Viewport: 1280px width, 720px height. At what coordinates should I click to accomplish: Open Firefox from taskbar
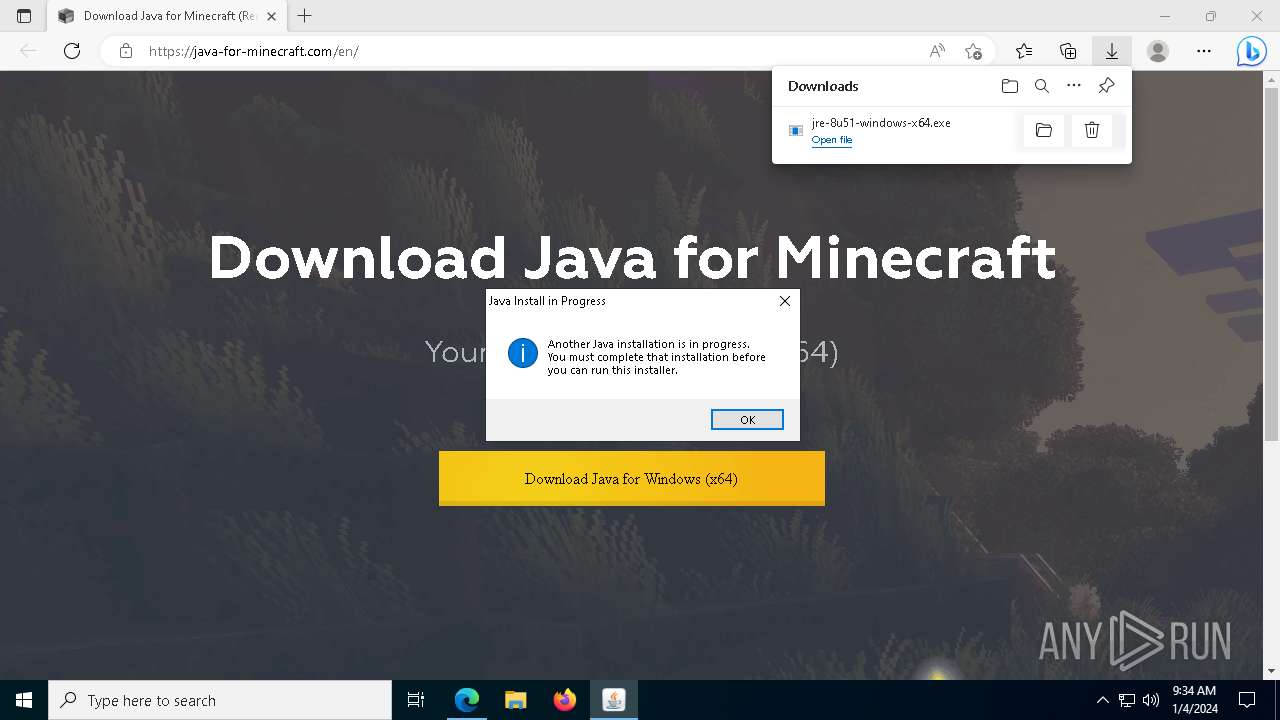[x=565, y=700]
